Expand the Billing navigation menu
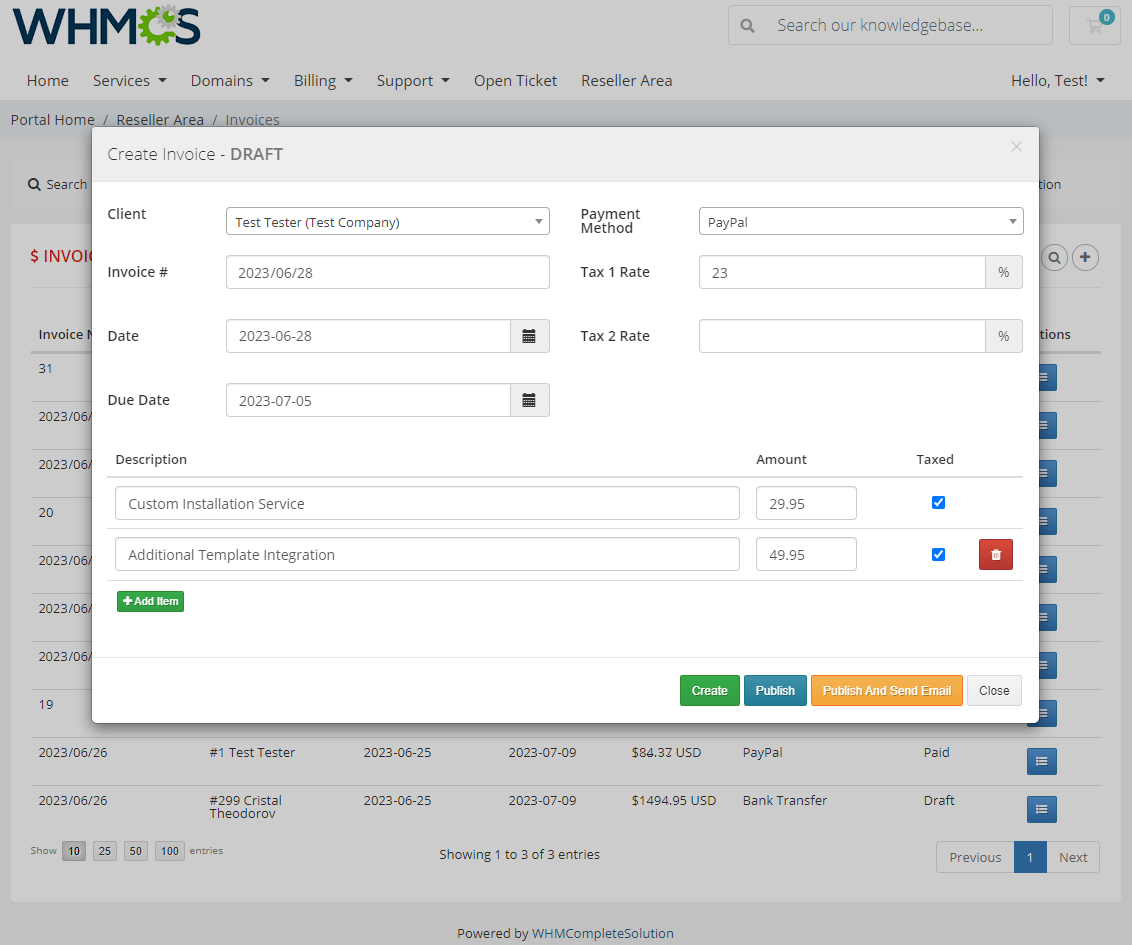Screen dimensions: 1132x945 pyautogui.click(x=323, y=80)
